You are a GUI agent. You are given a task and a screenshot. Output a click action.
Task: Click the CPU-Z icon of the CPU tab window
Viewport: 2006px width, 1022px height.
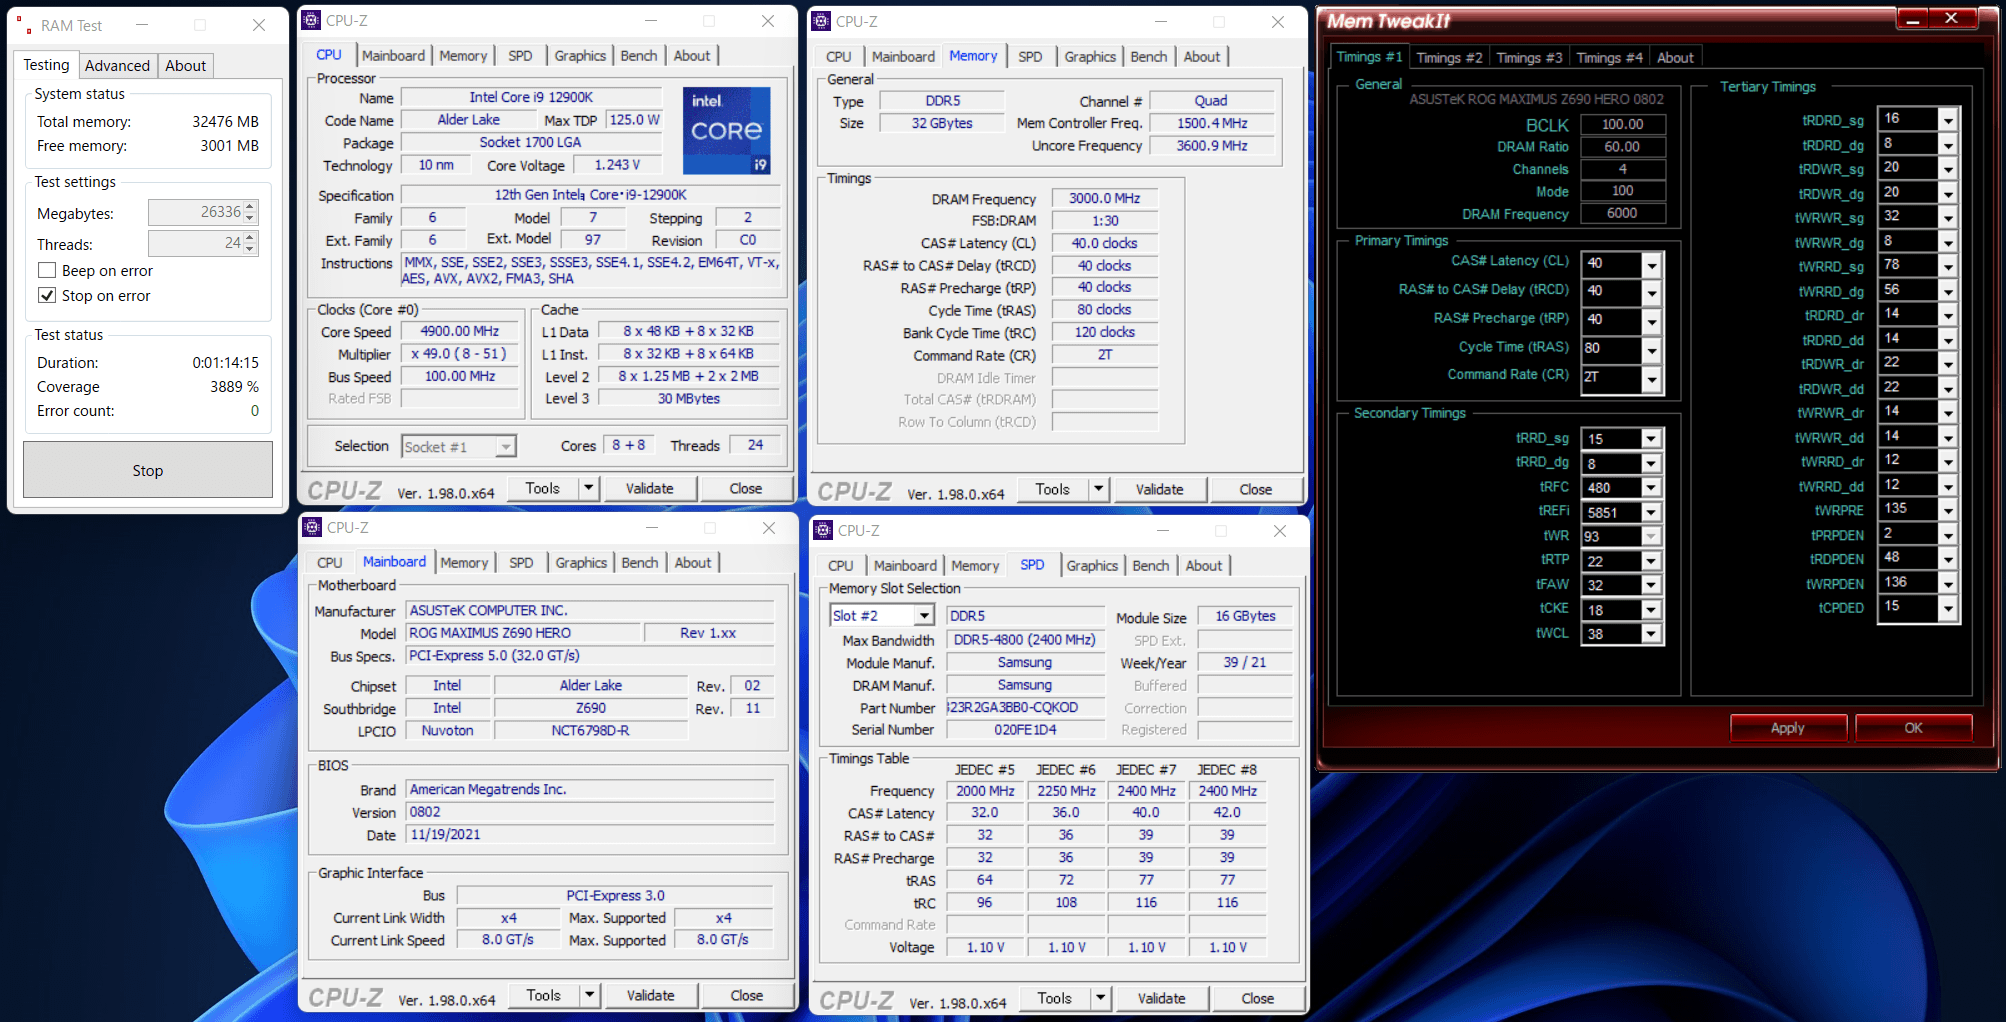click(312, 20)
